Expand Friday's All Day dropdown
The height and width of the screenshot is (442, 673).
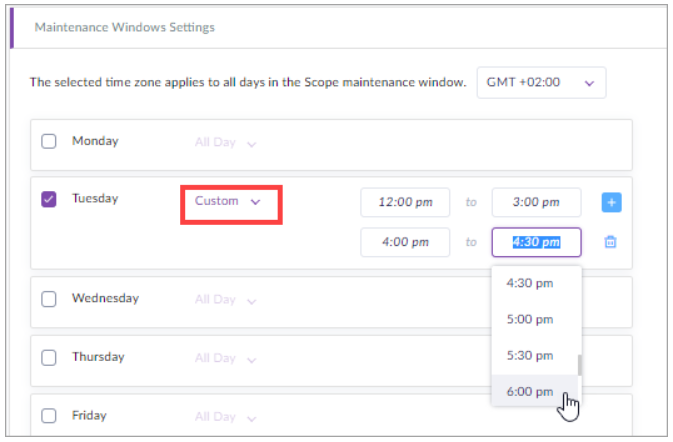[225, 417]
